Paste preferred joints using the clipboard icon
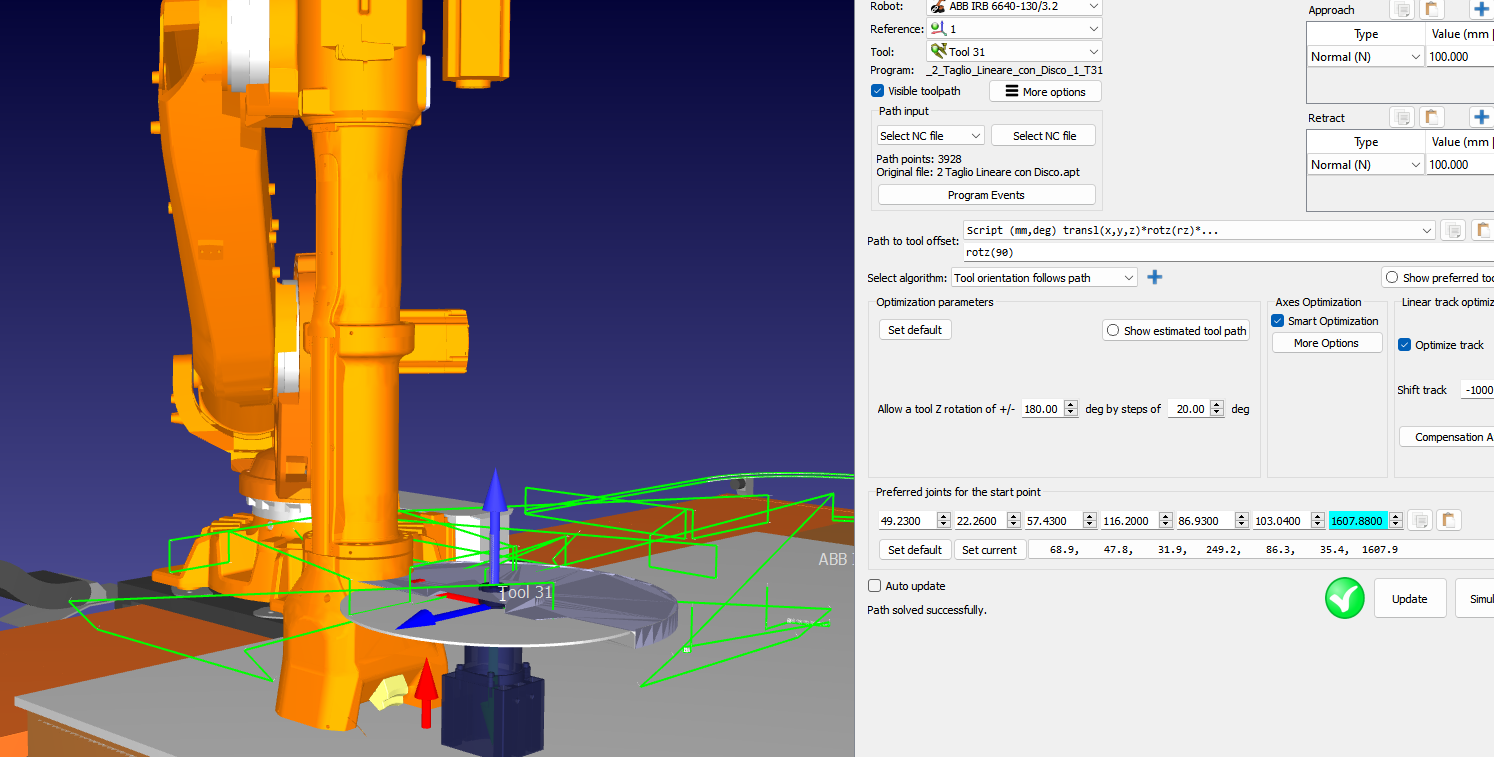The image size is (1494, 757). click(x=1449, y=520)
